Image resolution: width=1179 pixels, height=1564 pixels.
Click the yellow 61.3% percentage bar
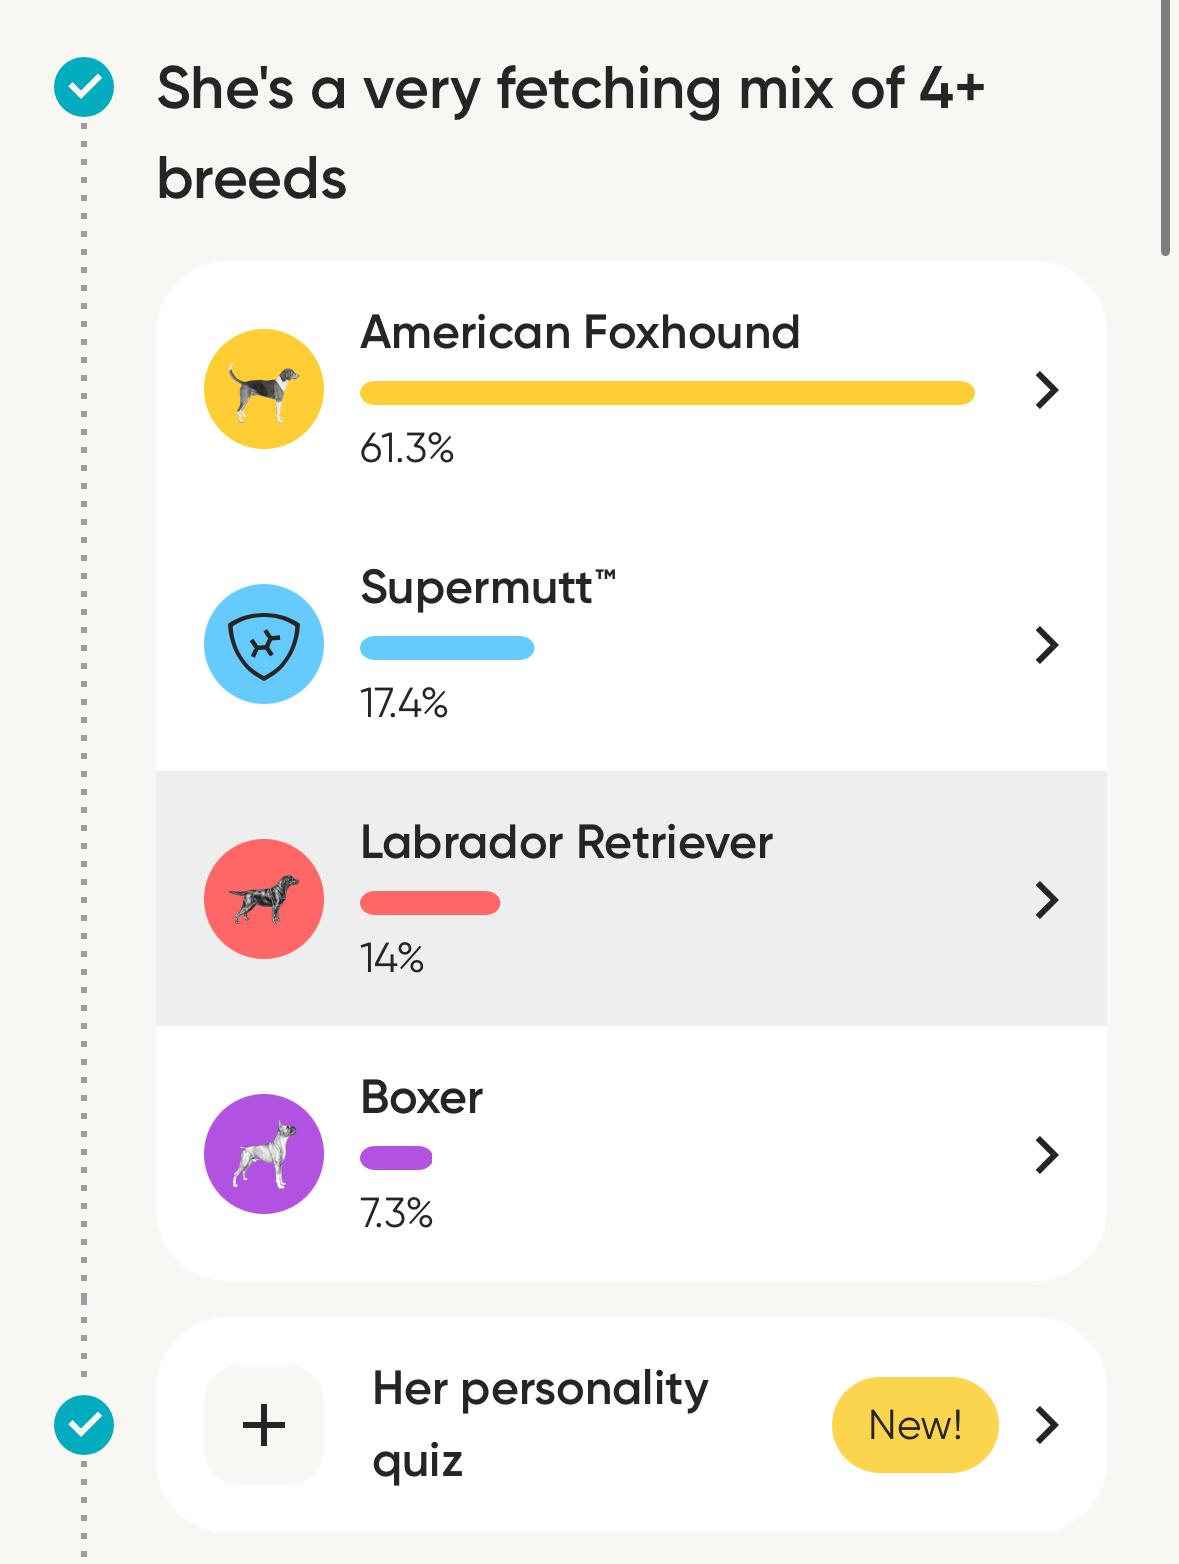tap(667, 393)
